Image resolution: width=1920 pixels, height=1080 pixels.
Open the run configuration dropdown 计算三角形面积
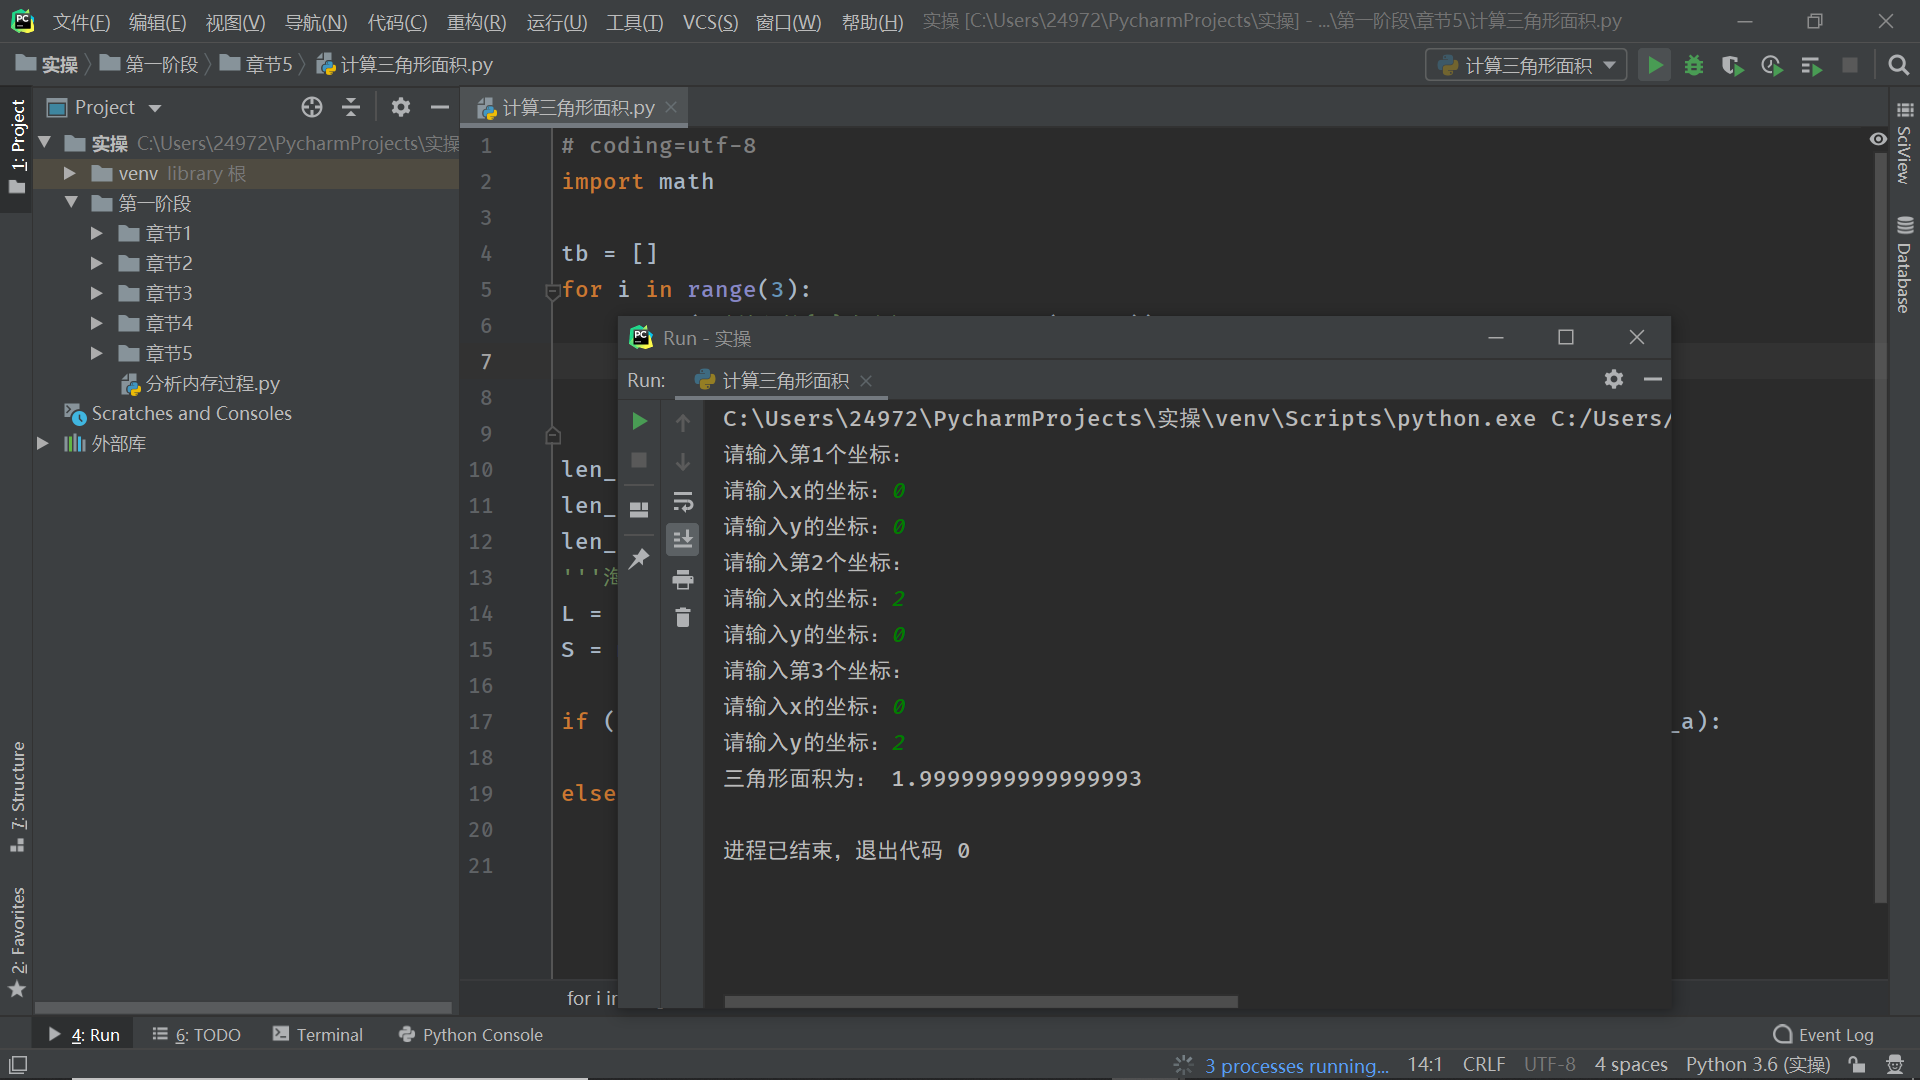[x=1526, y=65]
